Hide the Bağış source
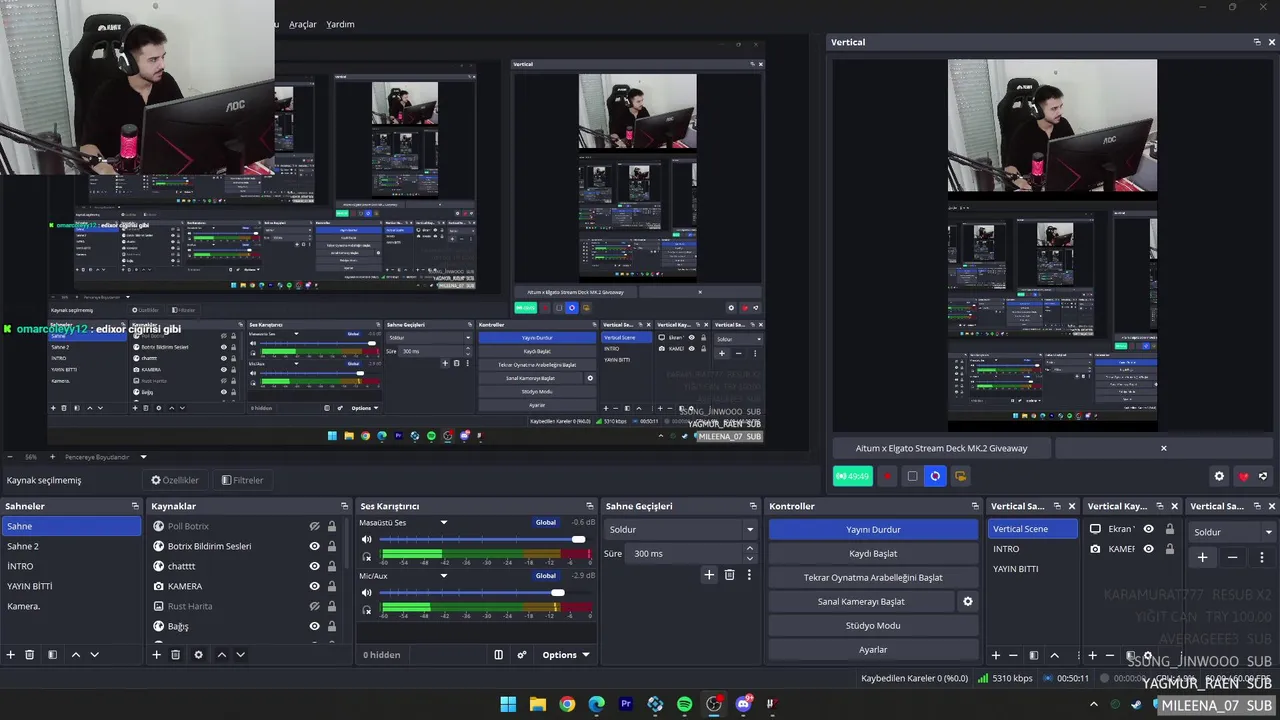This screenshot has width=1280, height=720. (x=314, y=626)
